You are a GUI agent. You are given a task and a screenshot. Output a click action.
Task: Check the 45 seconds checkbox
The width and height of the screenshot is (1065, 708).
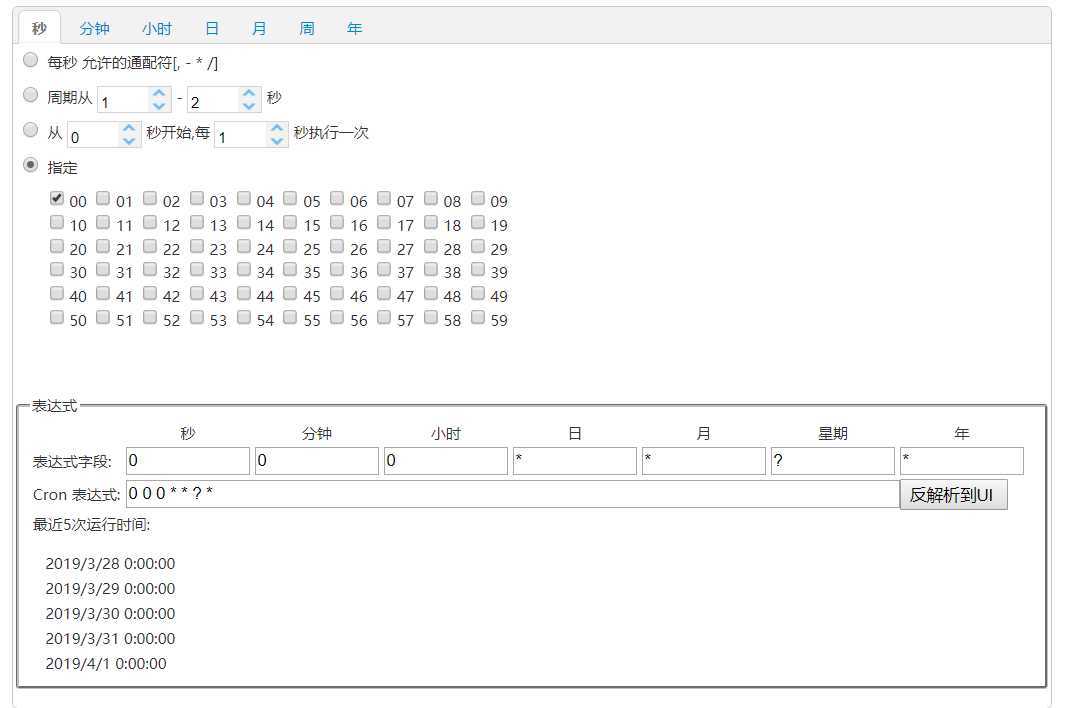click(x=290, y=293)
